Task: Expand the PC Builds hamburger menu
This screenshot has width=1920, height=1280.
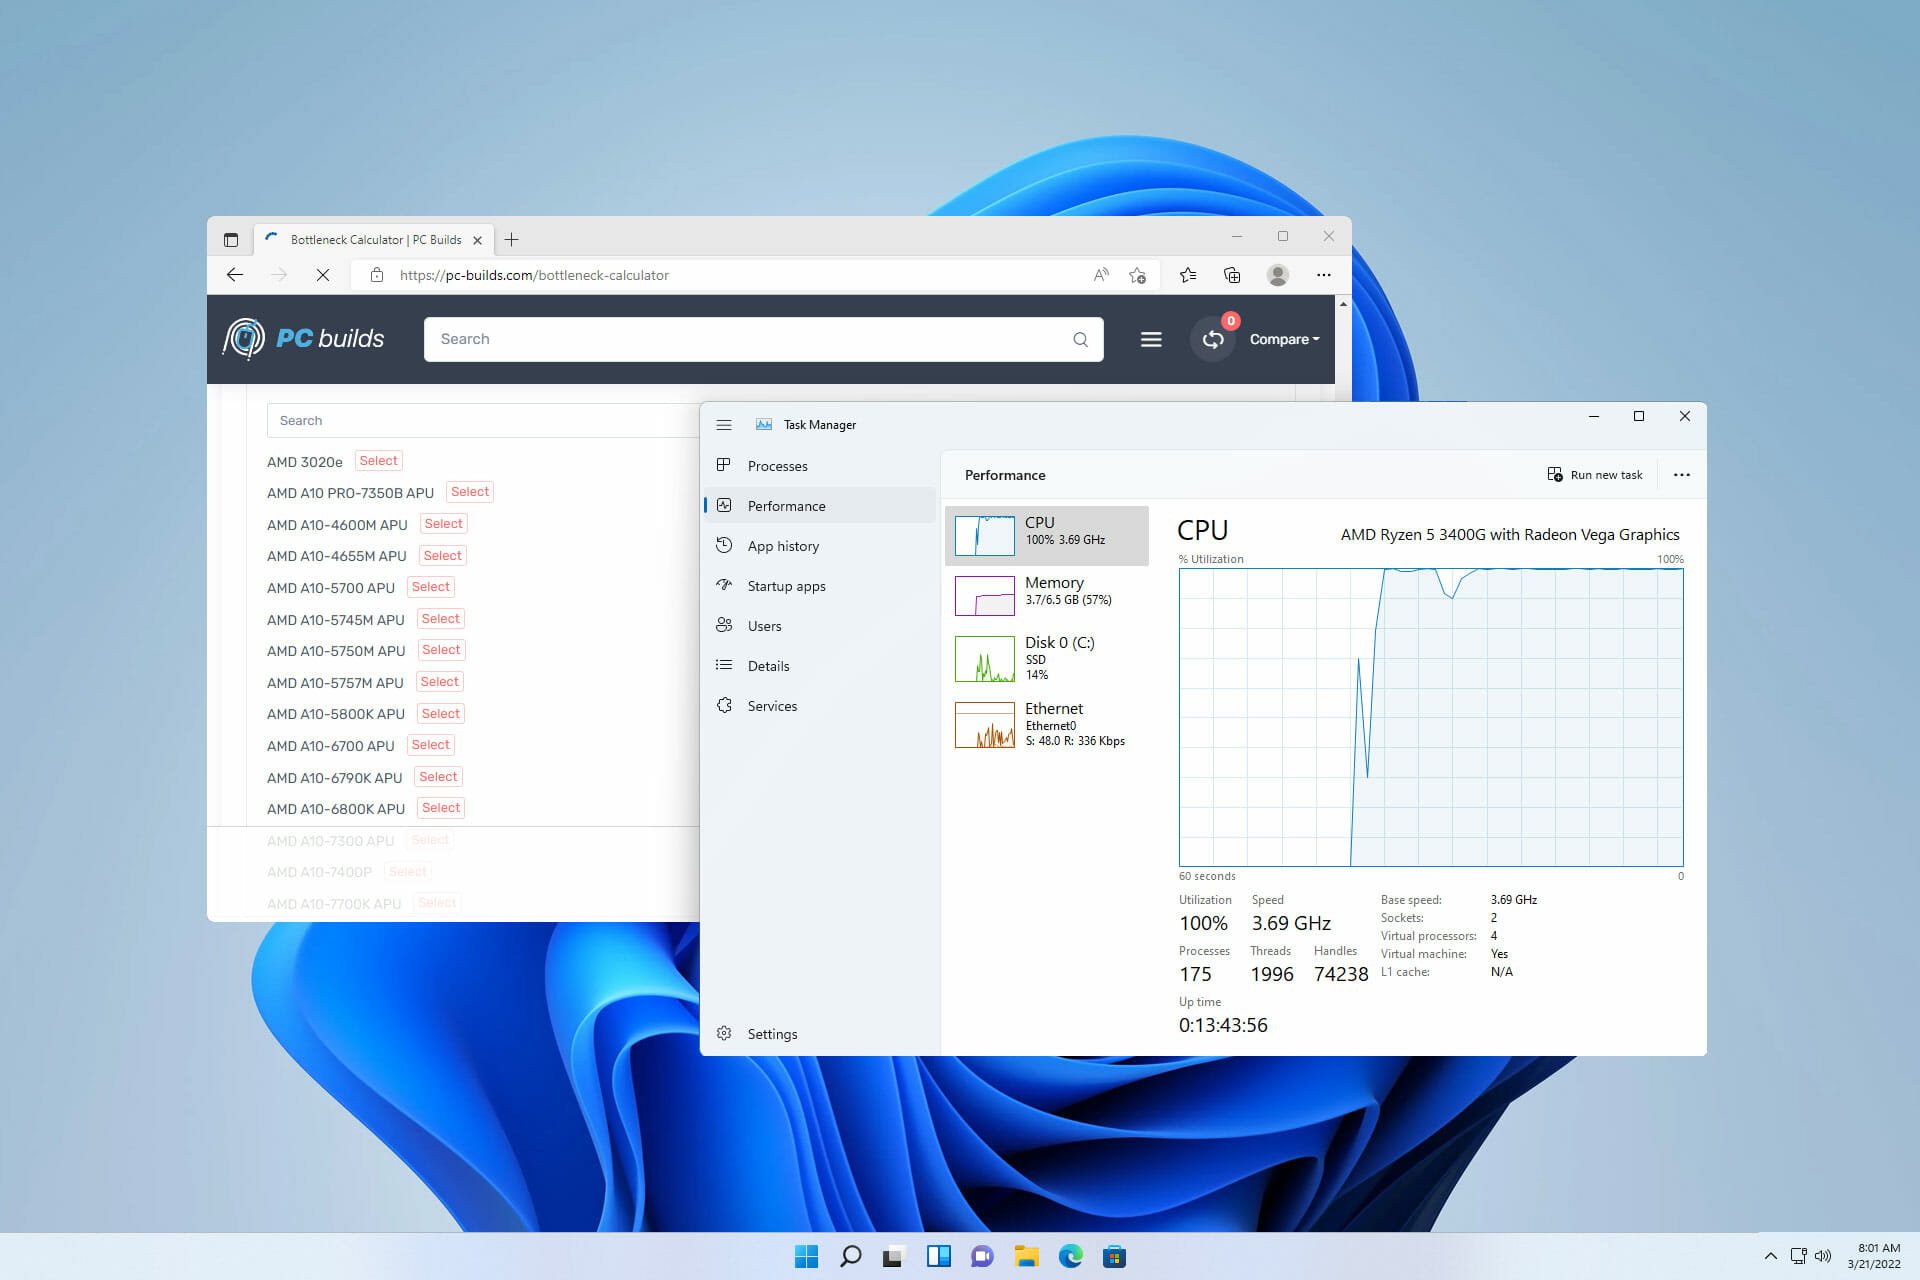Action: point(1151,339)
